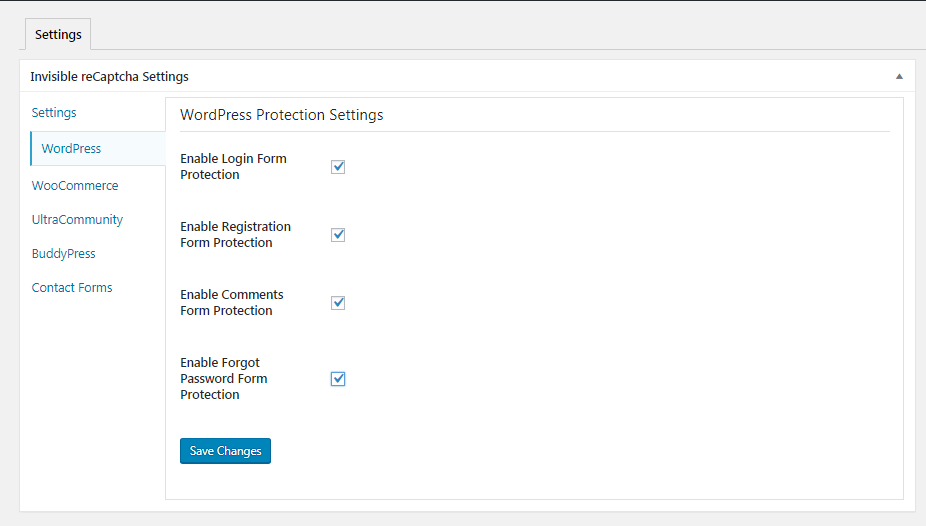Open the Settings tab at top

58,34
